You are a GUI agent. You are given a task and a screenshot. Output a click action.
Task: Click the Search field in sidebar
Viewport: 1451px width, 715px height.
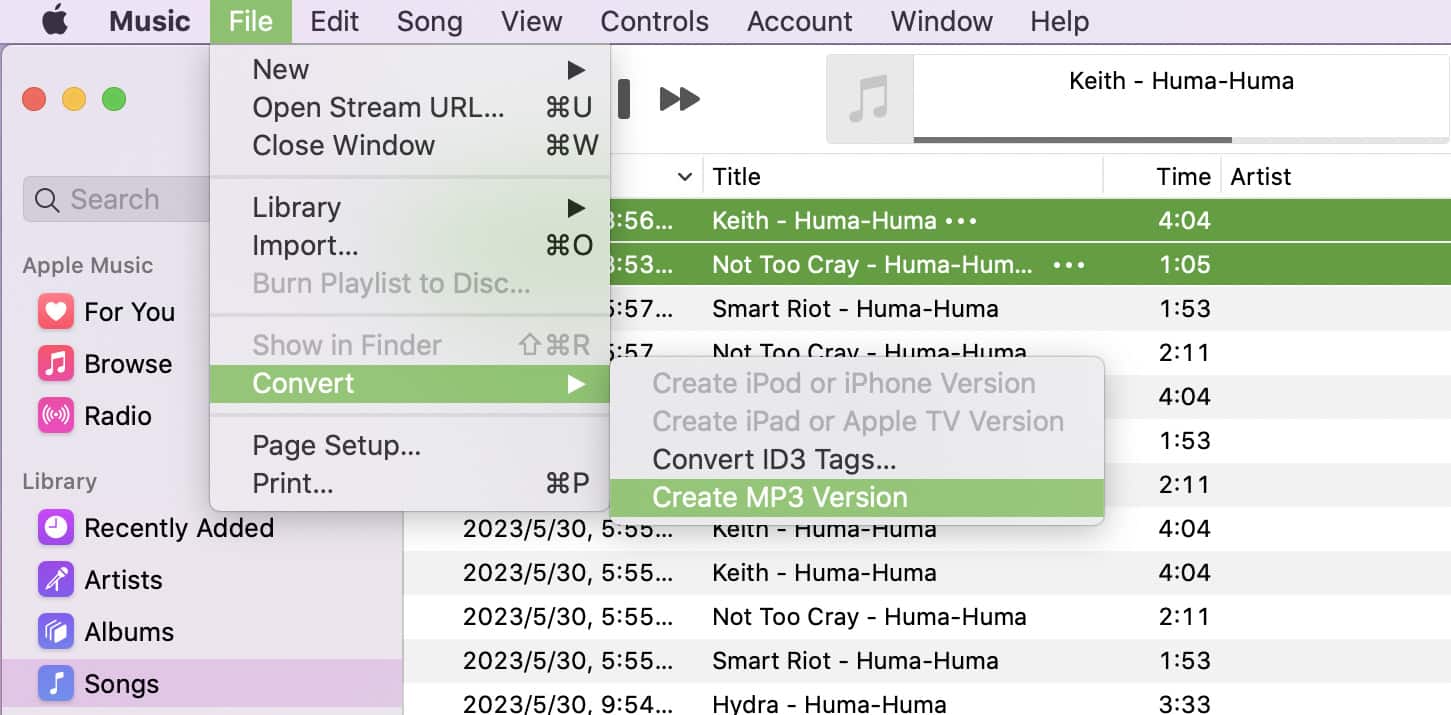[x=115, y=200]
